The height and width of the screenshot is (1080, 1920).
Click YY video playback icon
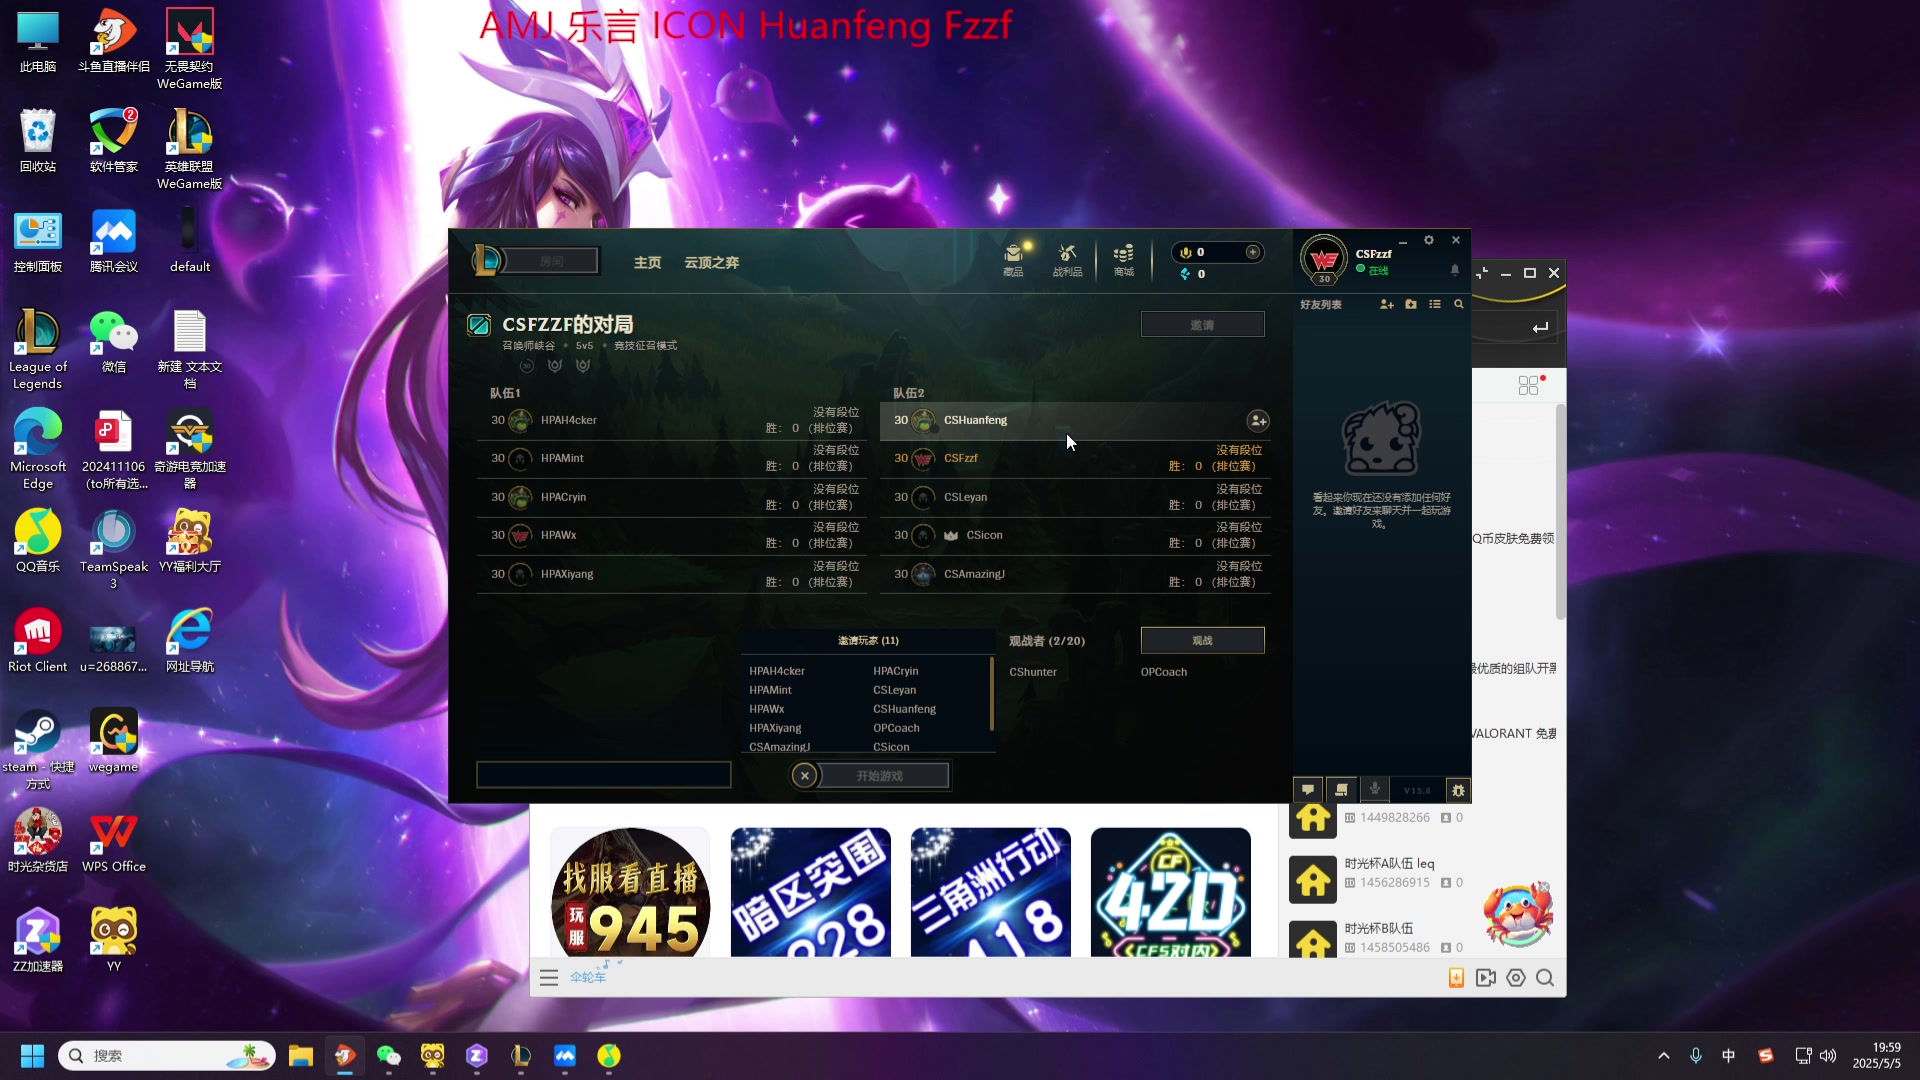pyautogui.click(x=1486, y=978)
